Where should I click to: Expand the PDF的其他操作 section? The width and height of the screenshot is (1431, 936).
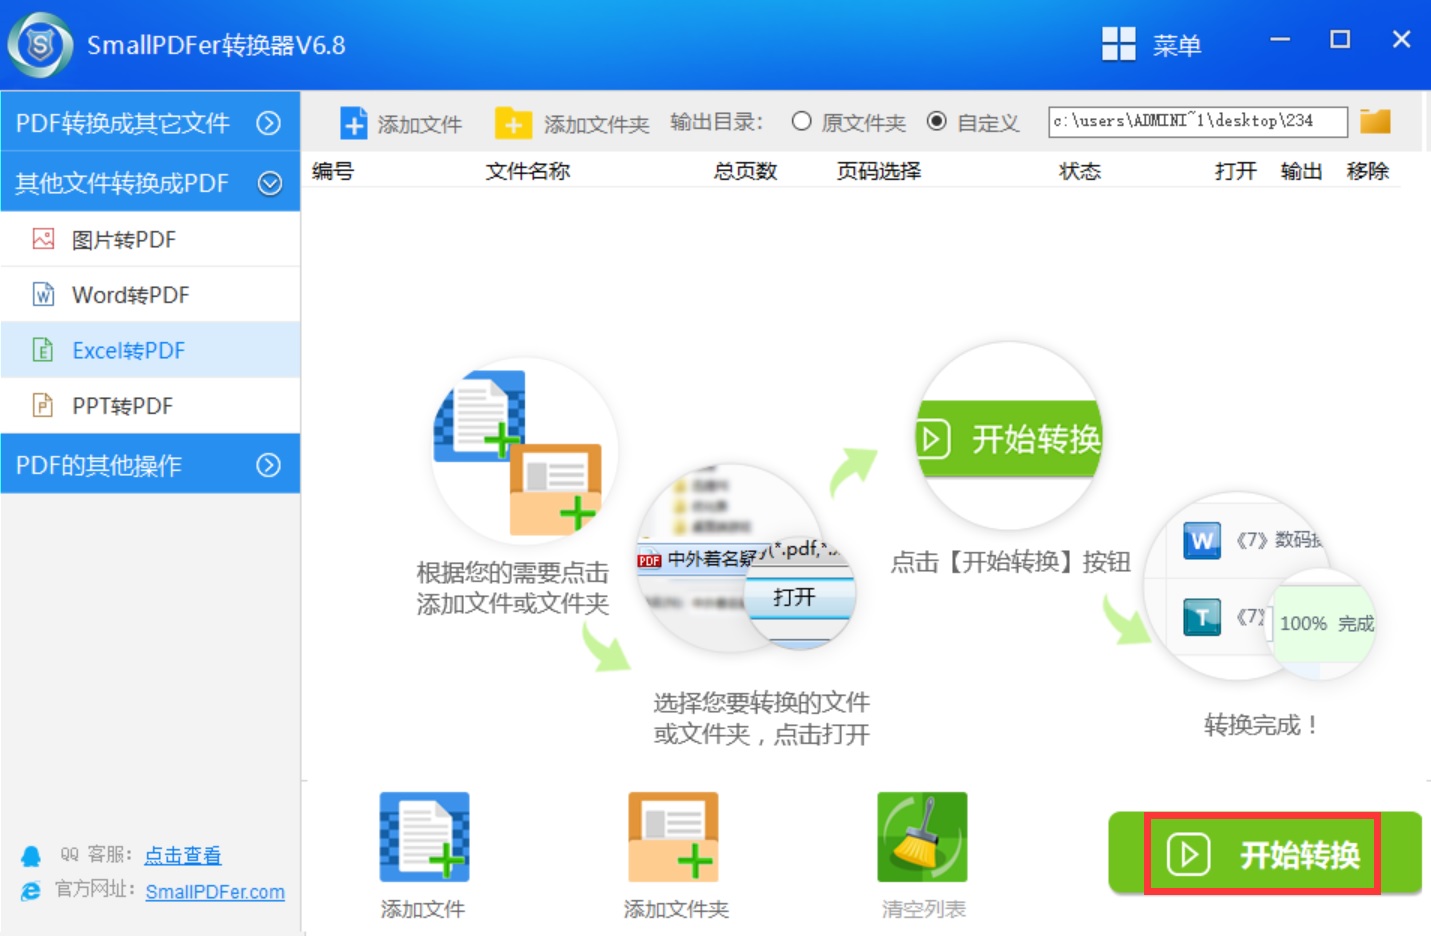point(150,465)
